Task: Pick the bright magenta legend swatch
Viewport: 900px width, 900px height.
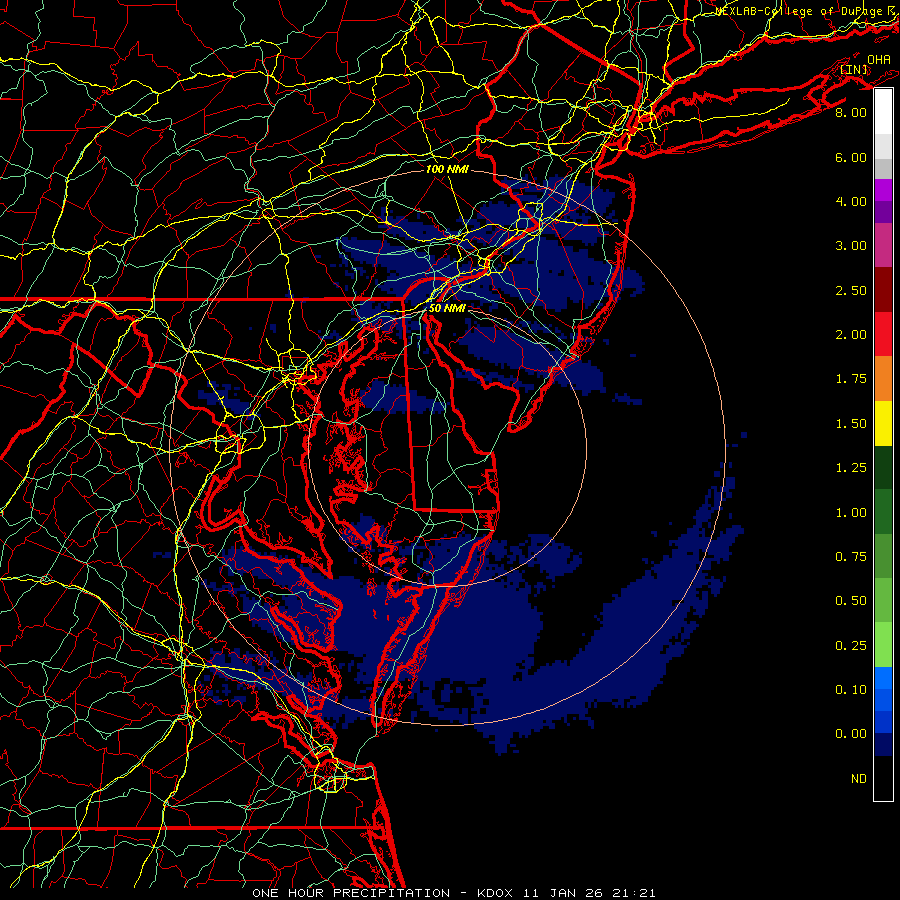Action: point(883,190)
